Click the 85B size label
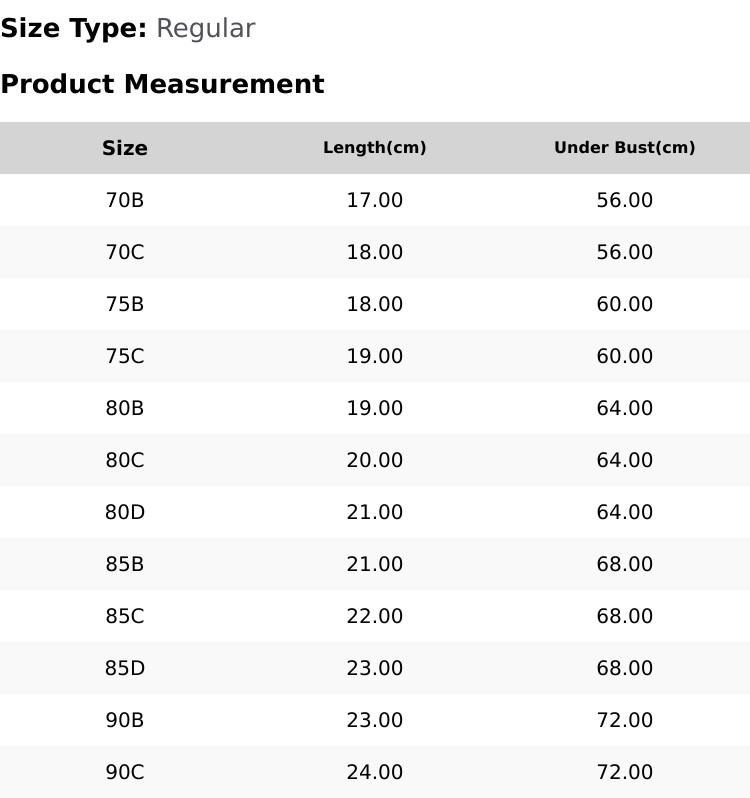The height and width of the screenshot is (798, 750). point(125,564)
